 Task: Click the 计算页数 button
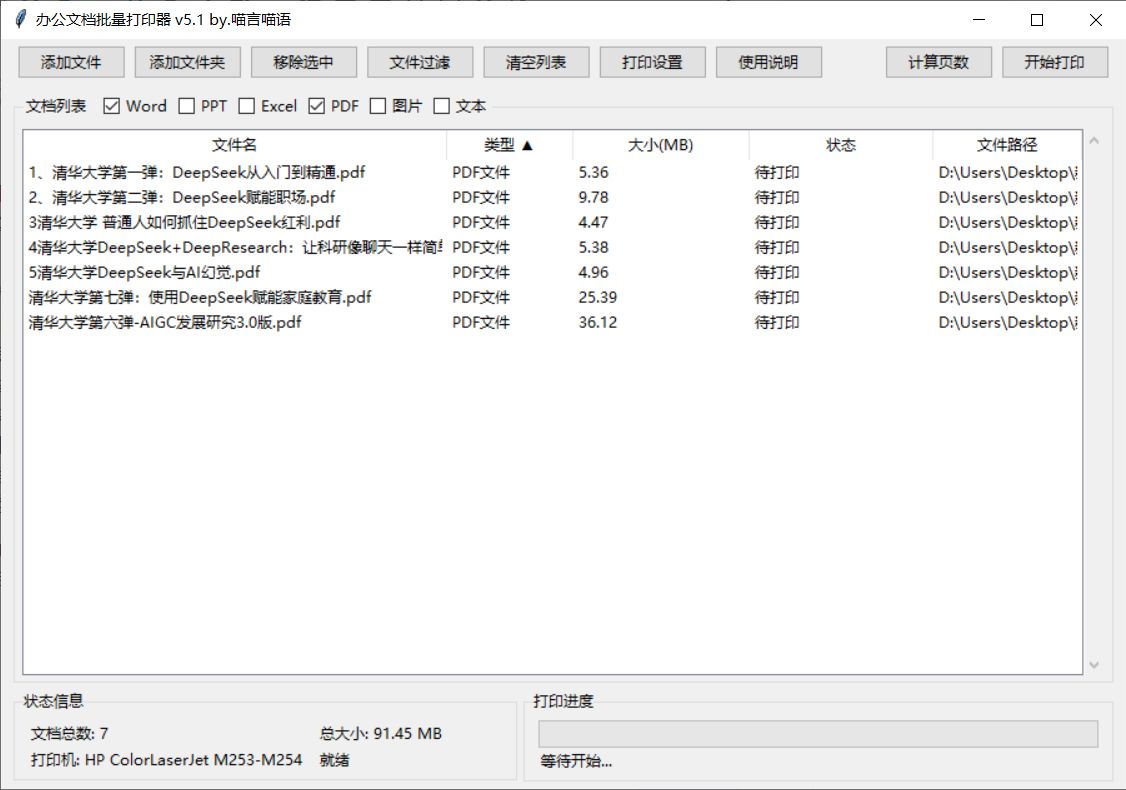(939, 62)
